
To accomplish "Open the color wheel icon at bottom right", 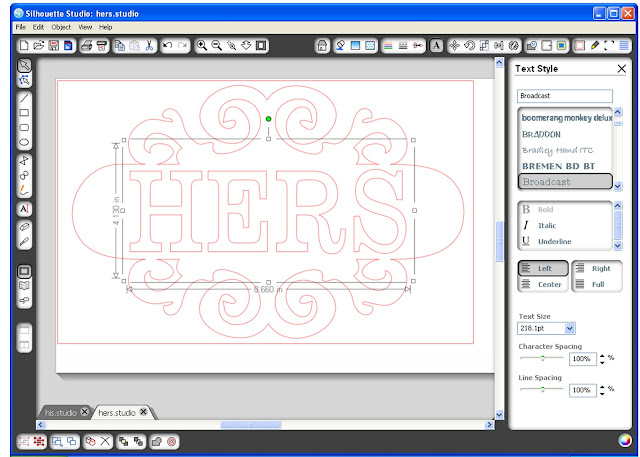I will click(624, 440).
